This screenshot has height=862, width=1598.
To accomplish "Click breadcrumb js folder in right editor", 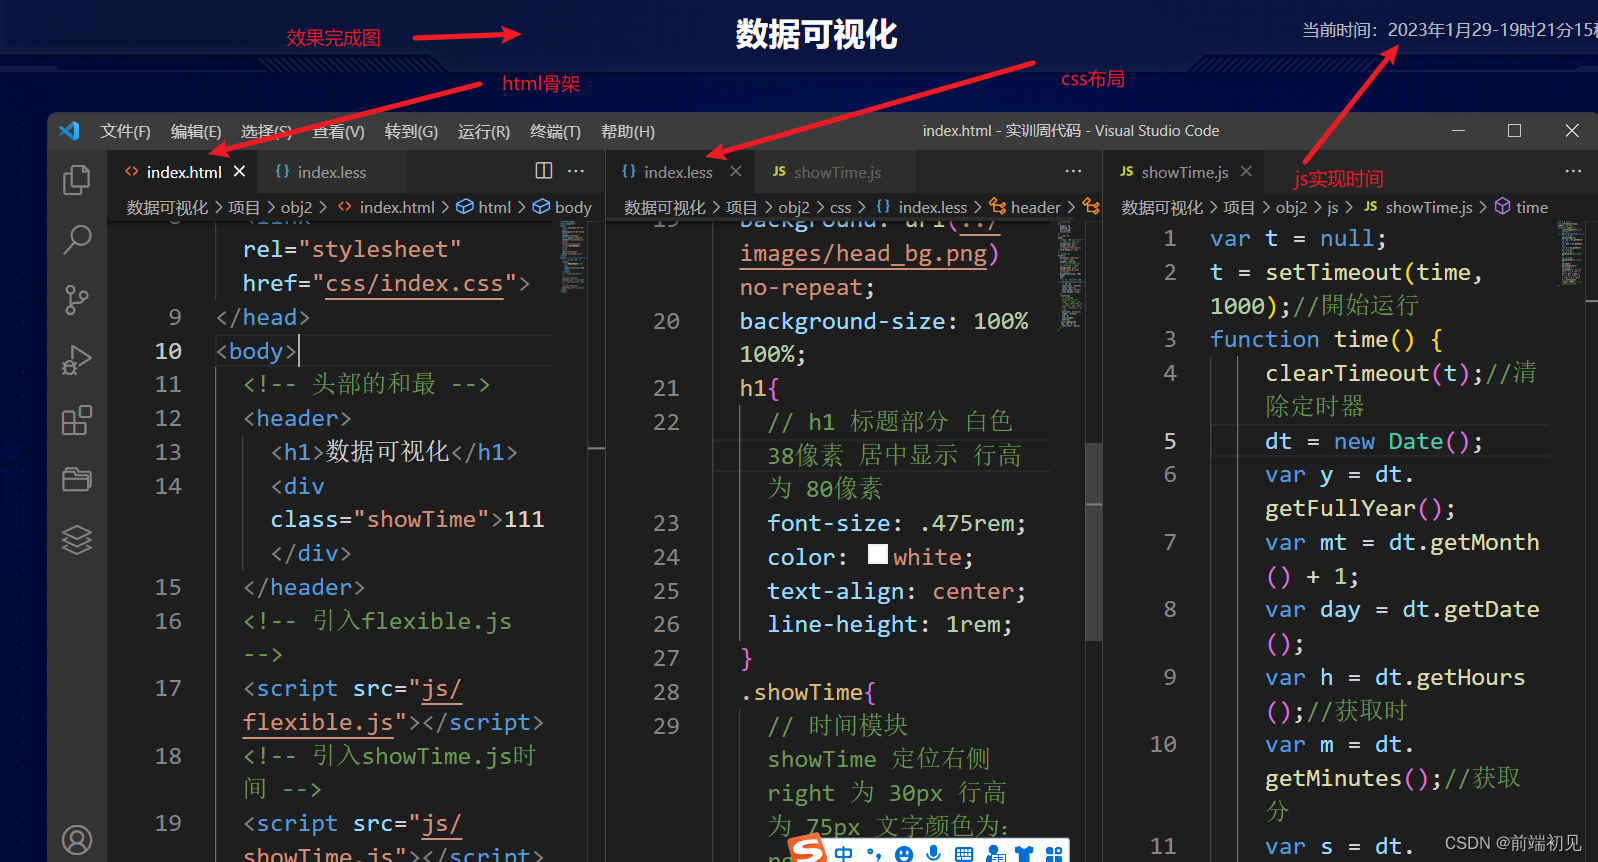I will (x=1332, y=207).
